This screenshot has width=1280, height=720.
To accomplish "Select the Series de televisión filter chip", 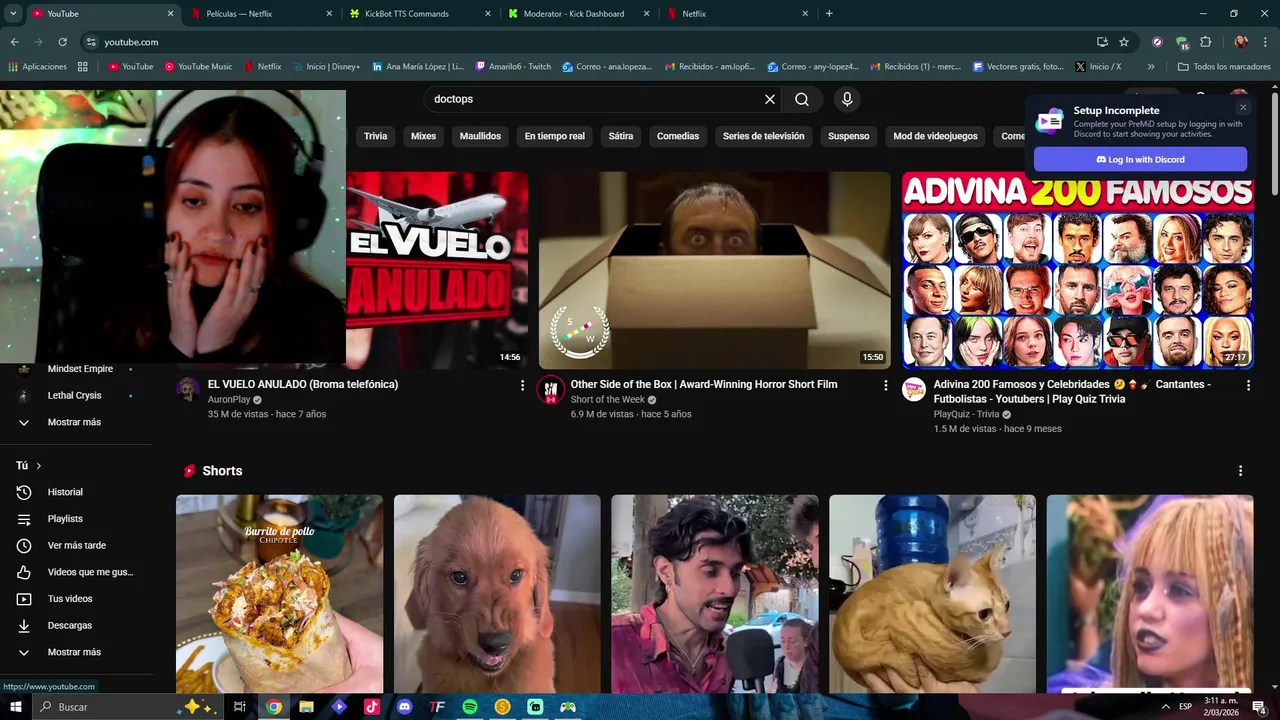I will coord(764,136).
